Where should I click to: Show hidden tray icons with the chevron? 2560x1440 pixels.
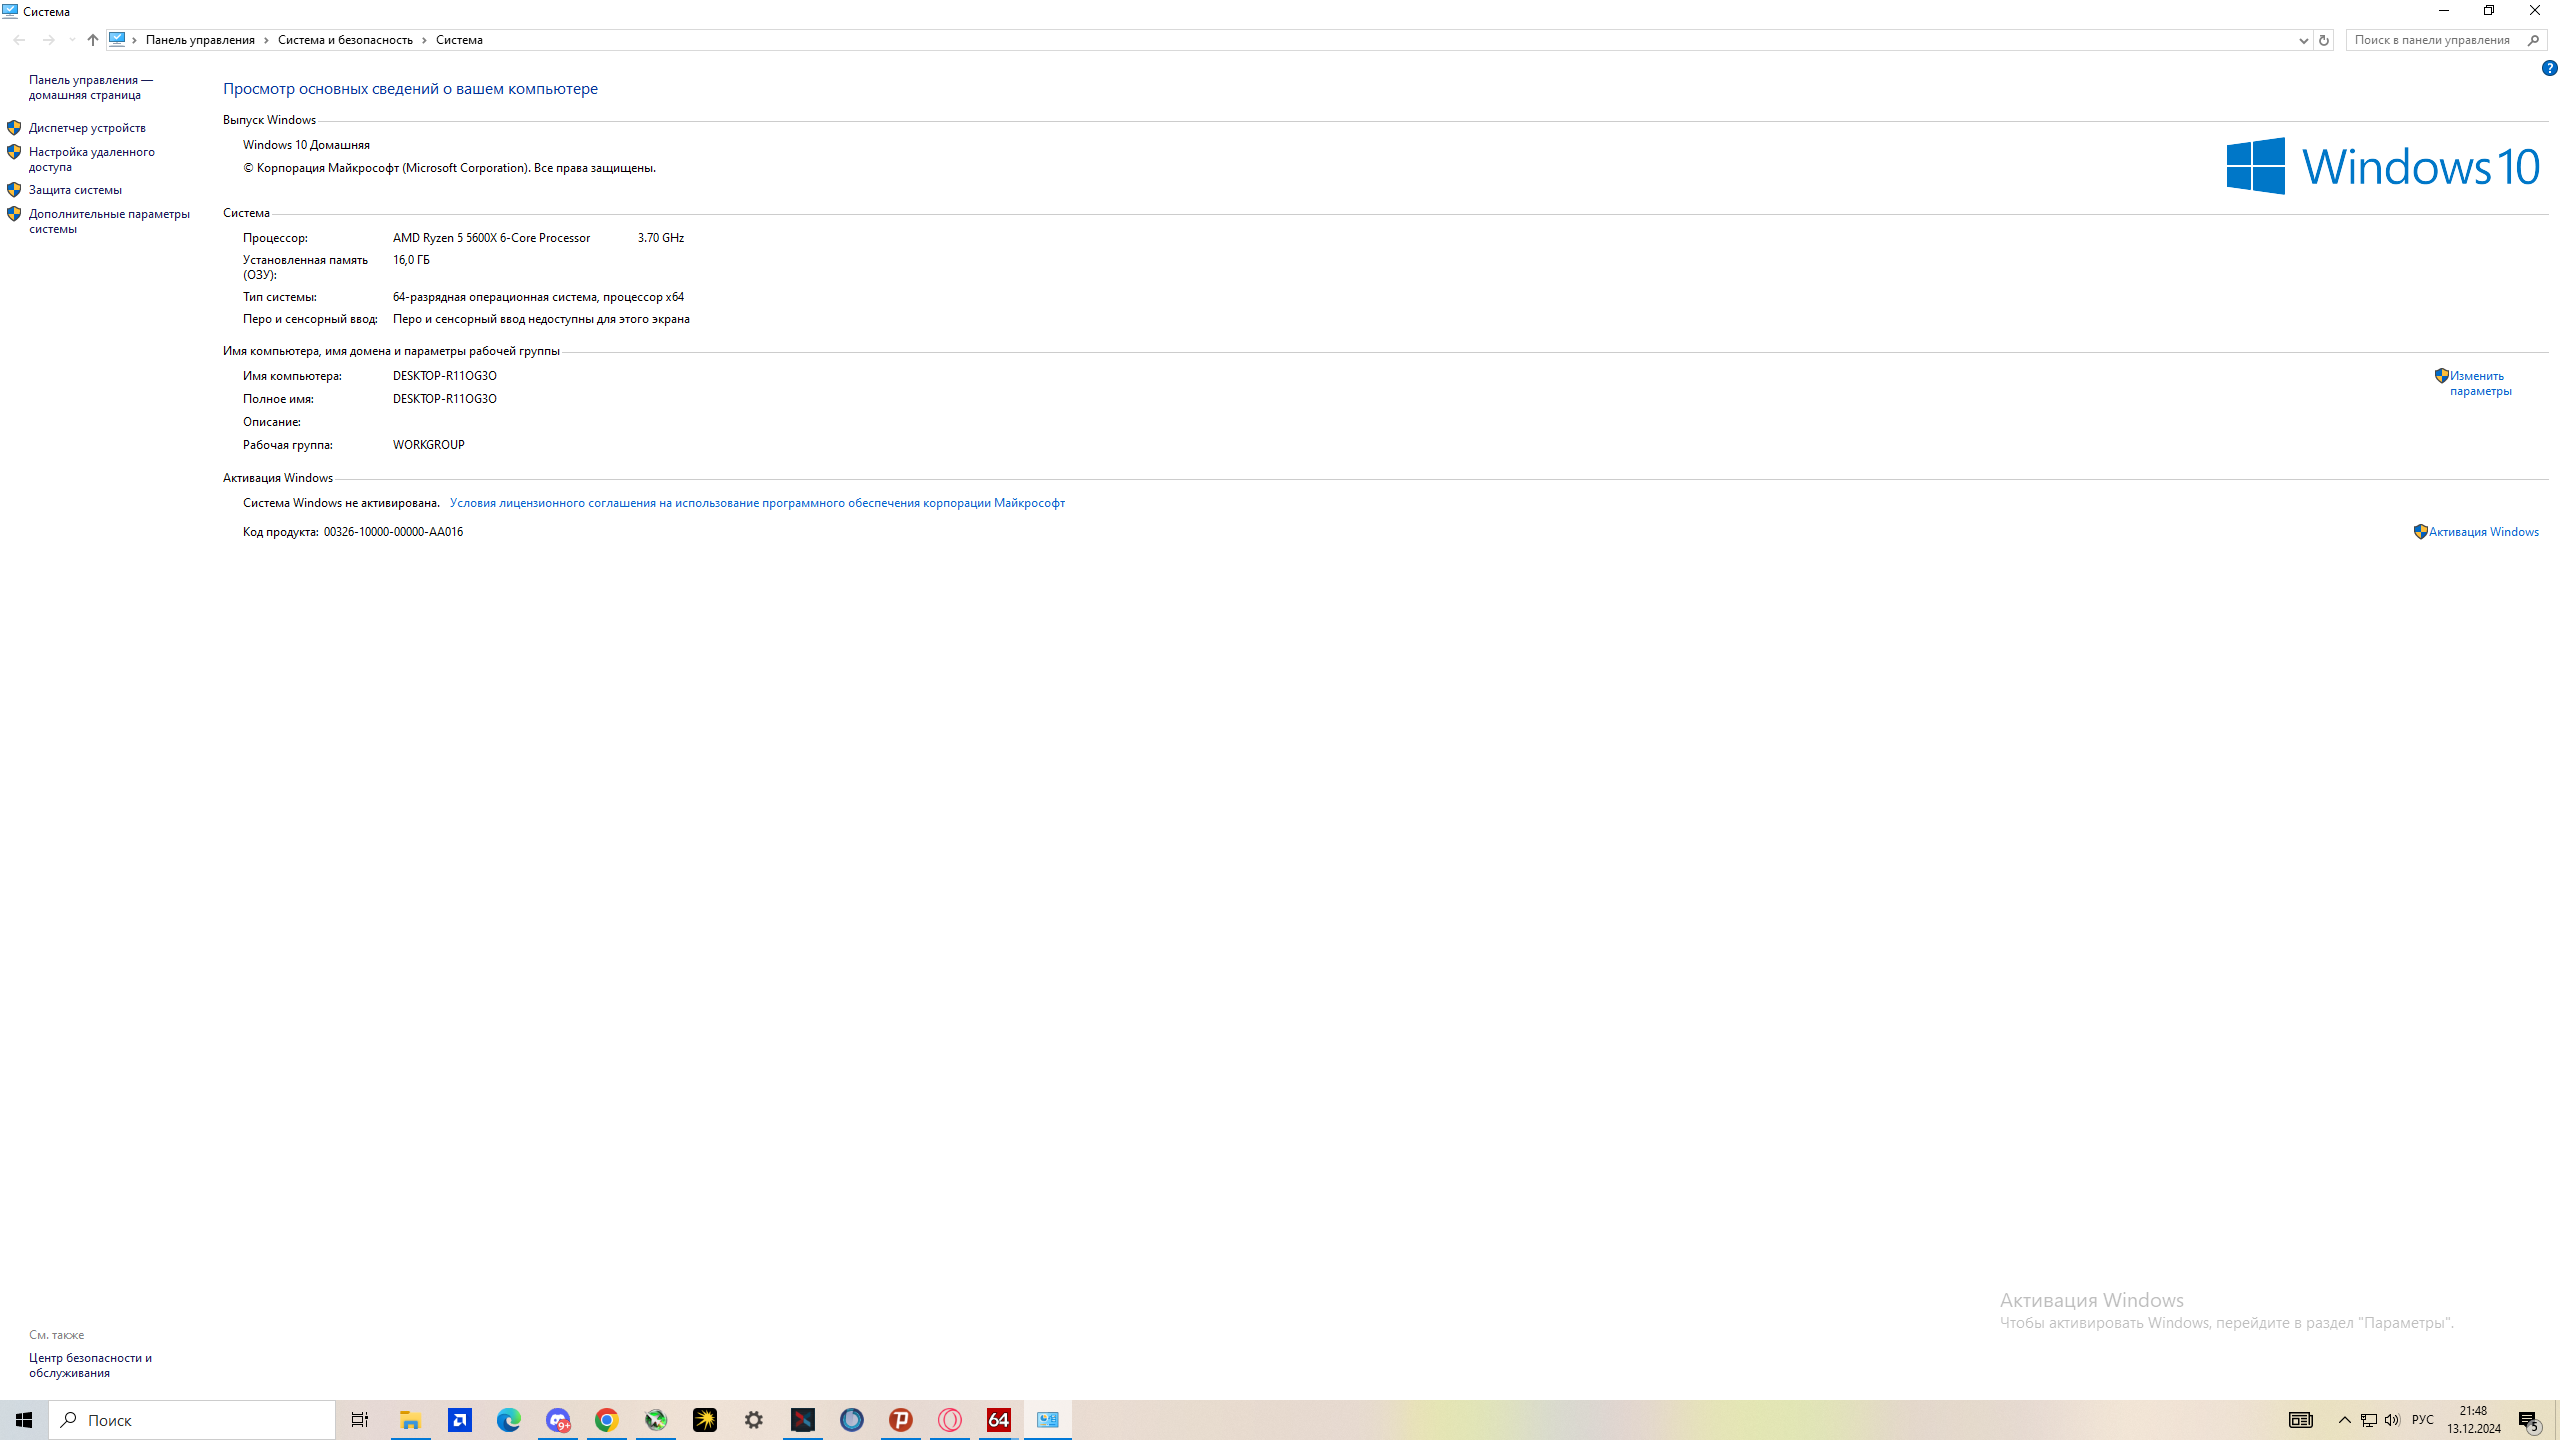coord(2345,1420)
